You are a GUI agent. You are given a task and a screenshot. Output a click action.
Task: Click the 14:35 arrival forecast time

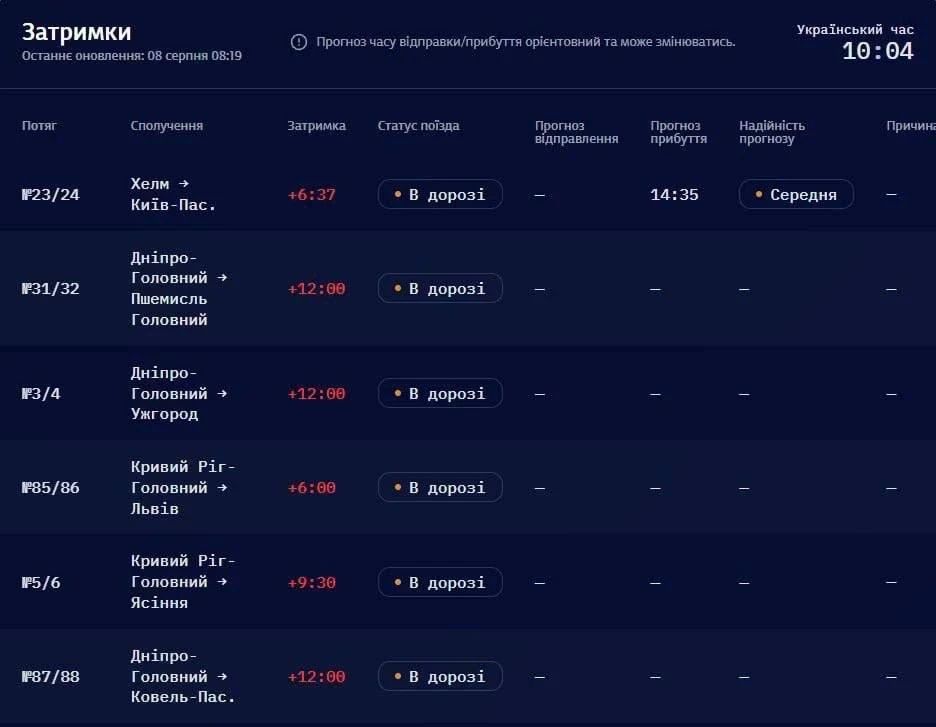[x=674, y=195]
